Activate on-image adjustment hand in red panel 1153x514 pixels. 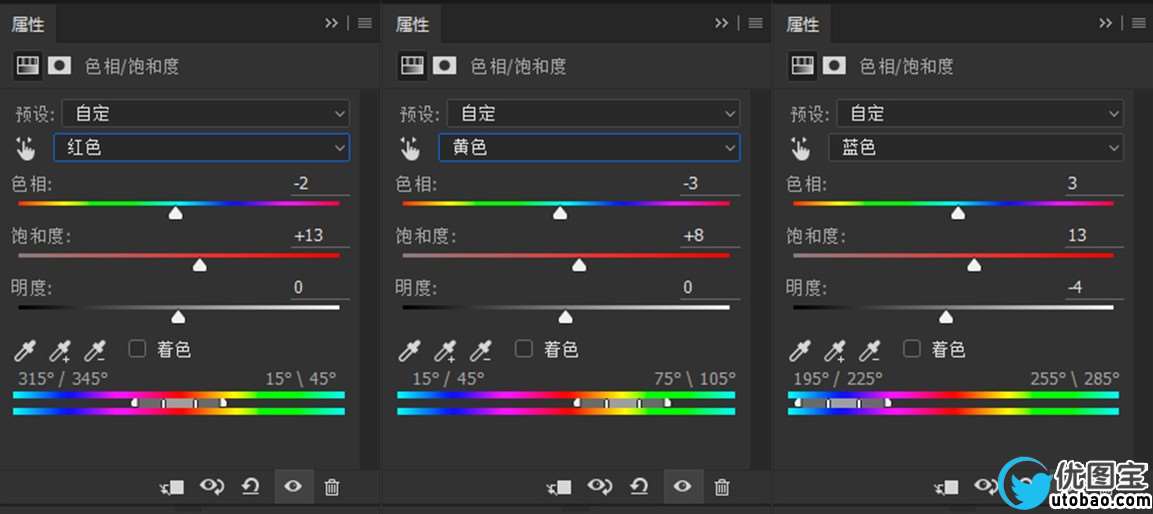(x=25, y=149)
